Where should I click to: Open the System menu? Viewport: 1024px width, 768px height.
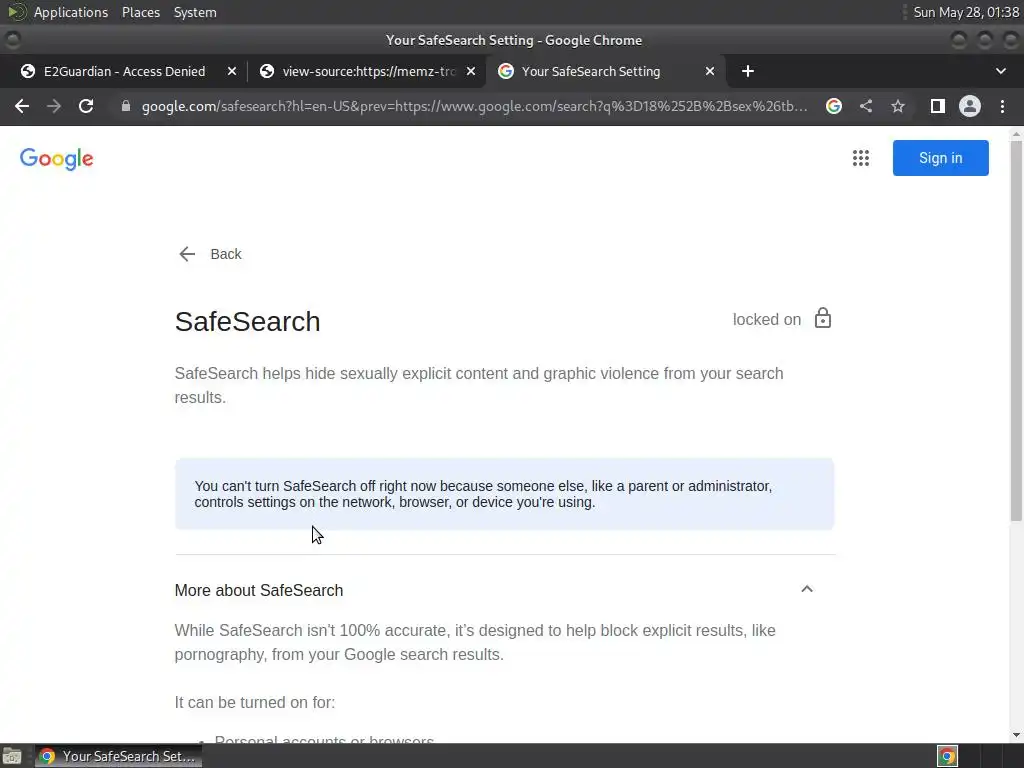pyautogui.click(x=195, y=12)
